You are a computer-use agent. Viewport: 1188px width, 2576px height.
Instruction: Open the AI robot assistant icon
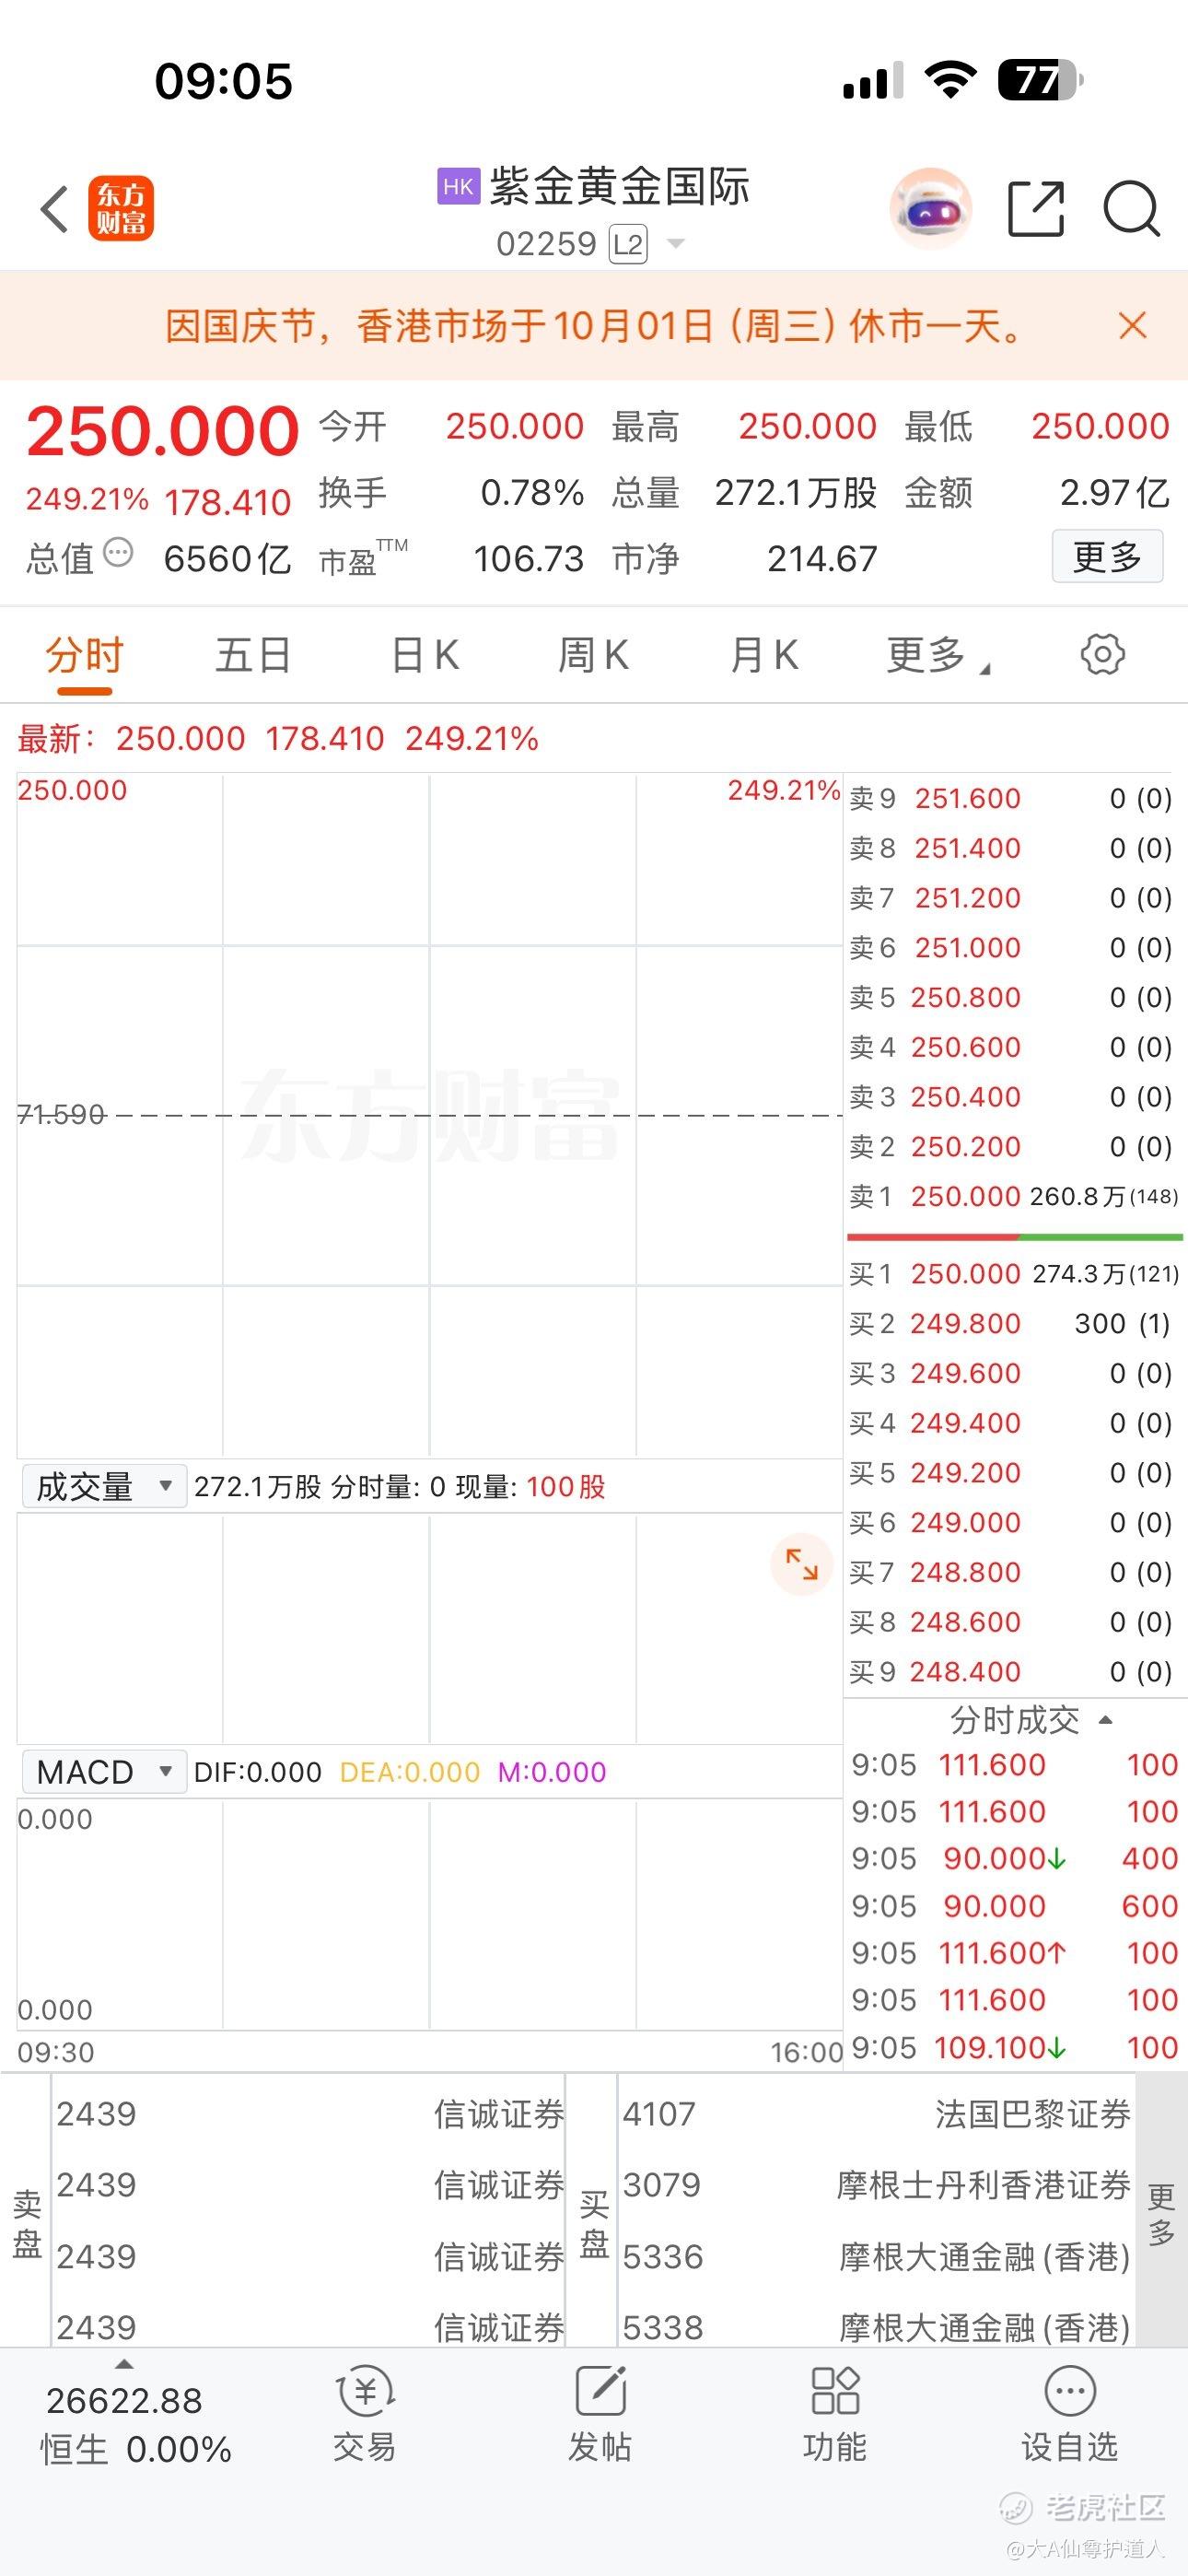pyautogui.click(x=930, y=209)
